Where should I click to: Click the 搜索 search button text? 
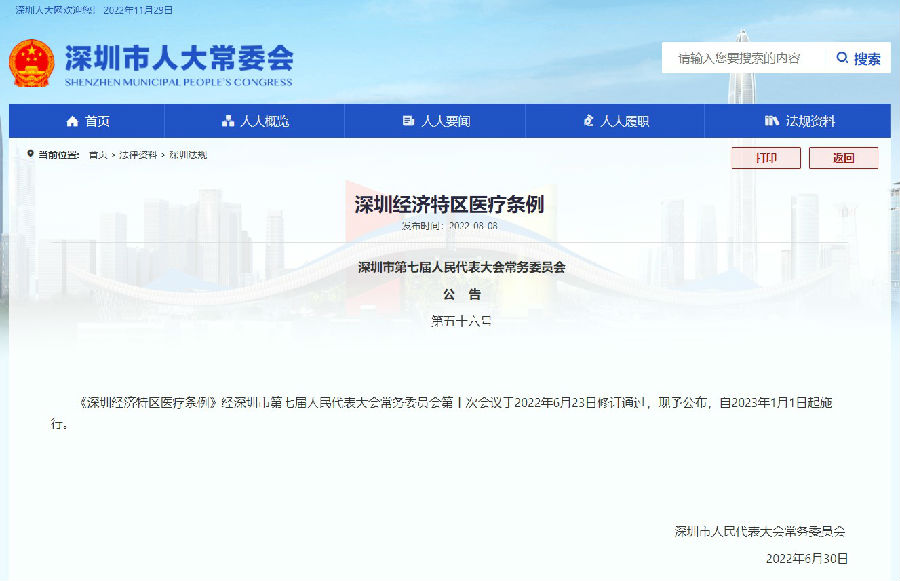point(867,59)
